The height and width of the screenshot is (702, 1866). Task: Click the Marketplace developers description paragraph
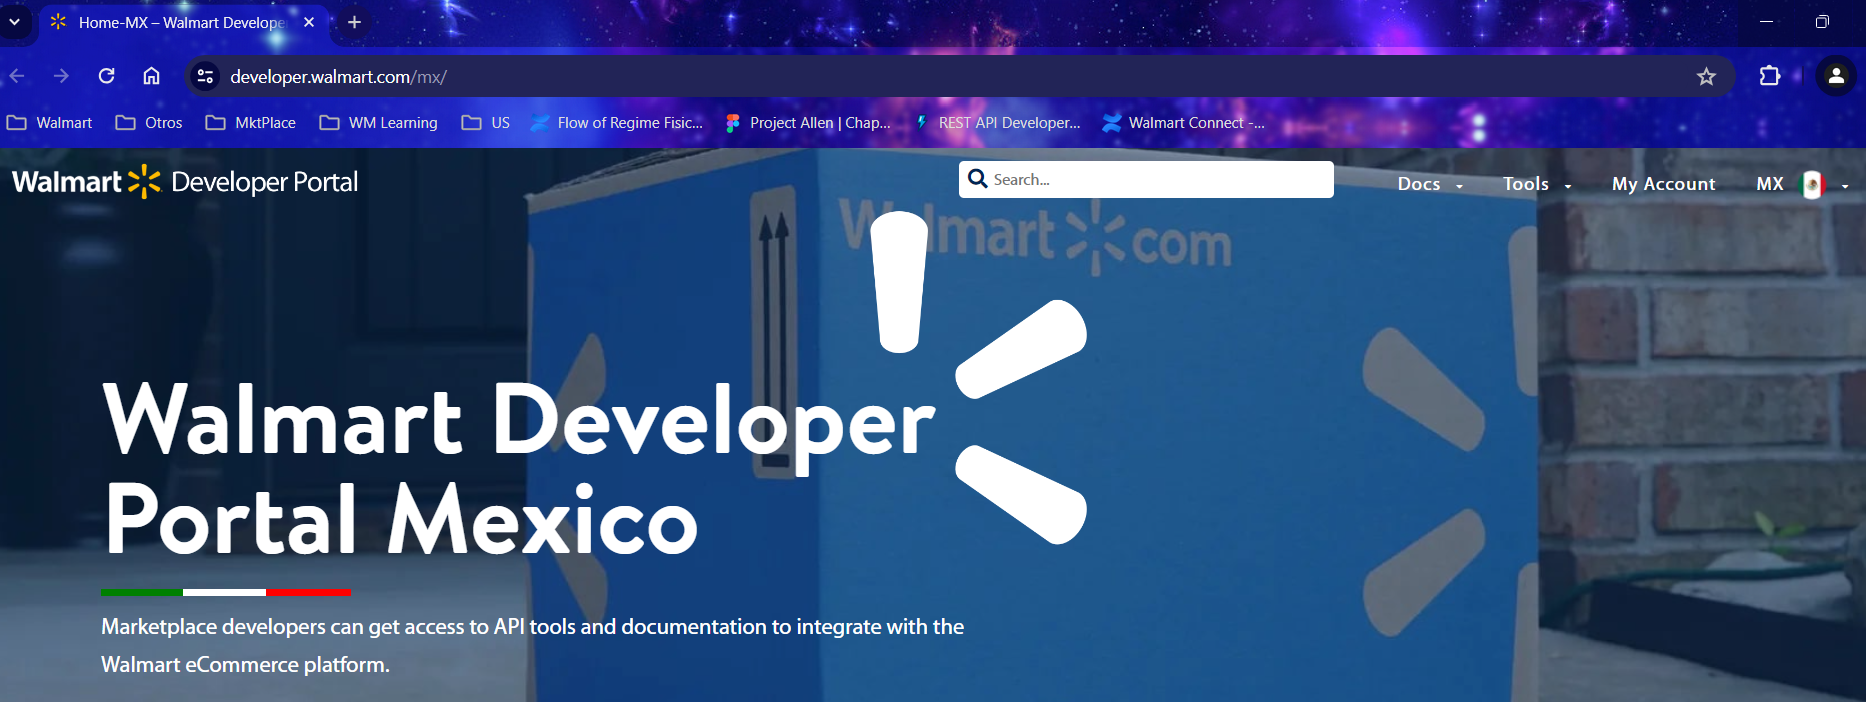coord(532,645)
